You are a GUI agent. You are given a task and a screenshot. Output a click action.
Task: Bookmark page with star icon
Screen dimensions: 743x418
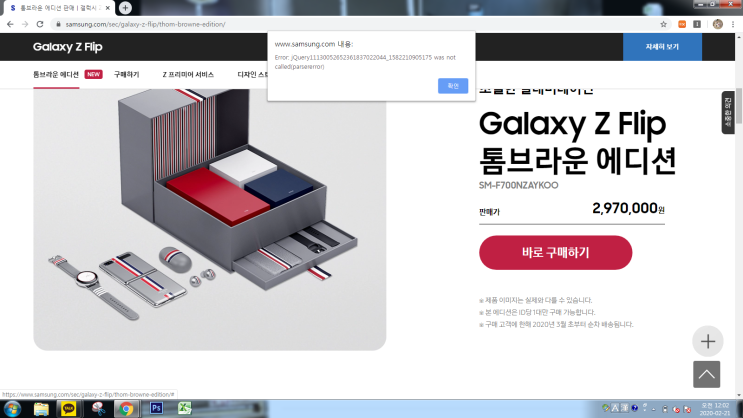point(663,24)
